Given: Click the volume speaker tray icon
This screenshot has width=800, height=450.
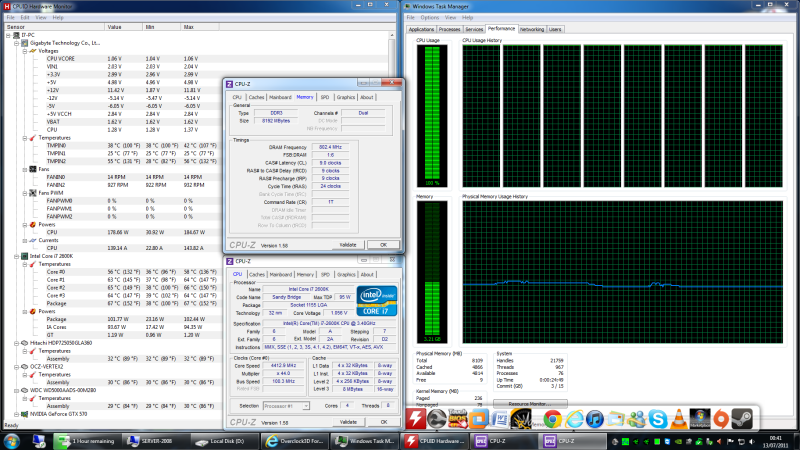Looking at the screenshot, I should pyautogui.click(x=752, y=441).
